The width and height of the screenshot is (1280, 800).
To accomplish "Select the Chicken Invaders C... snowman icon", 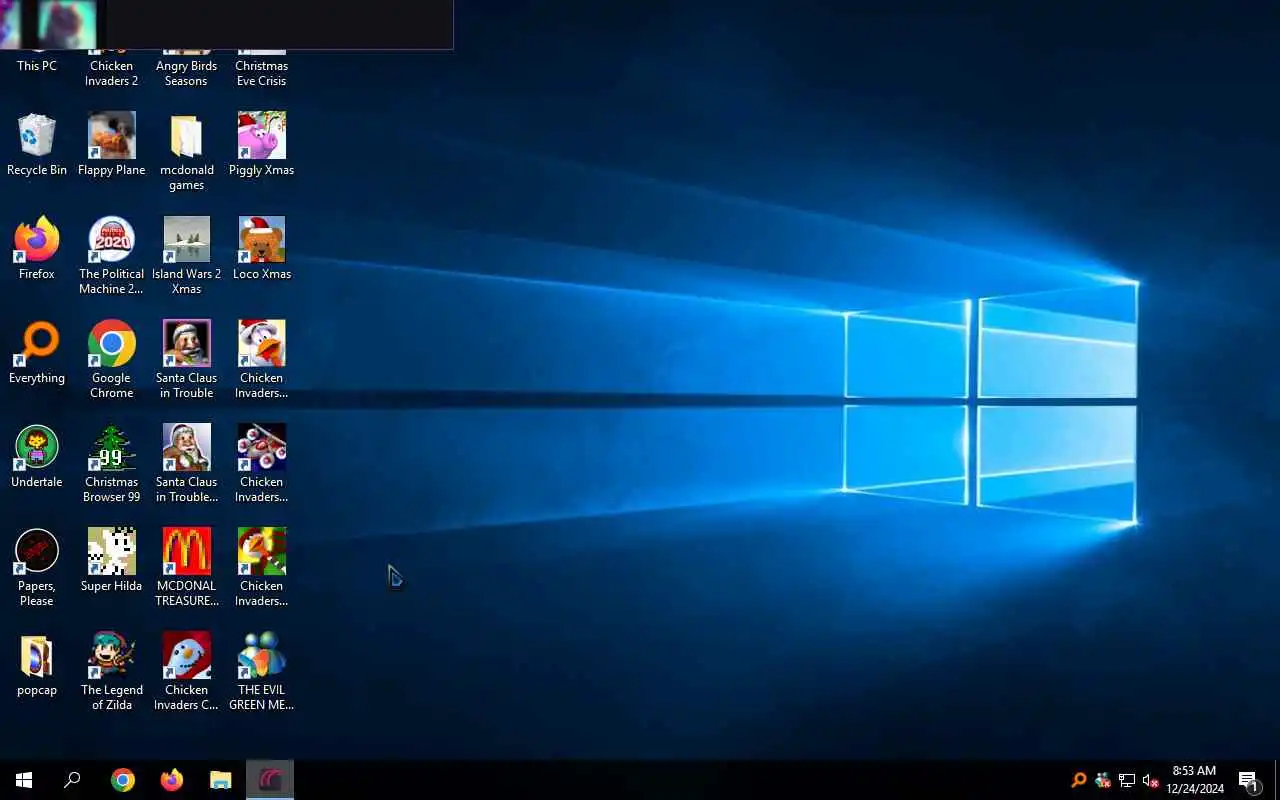I will (x=186, y=672).
